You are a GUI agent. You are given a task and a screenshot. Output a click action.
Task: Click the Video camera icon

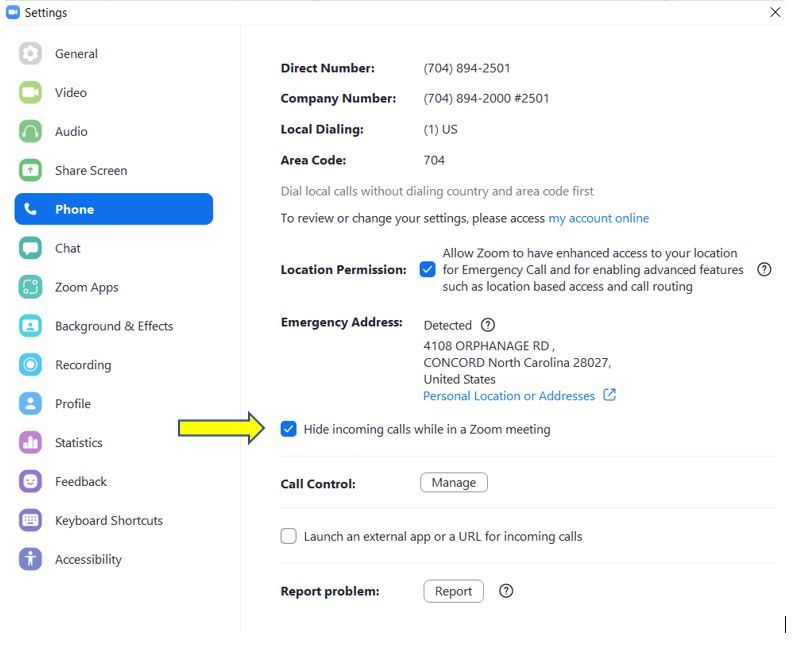coord(30,92)
